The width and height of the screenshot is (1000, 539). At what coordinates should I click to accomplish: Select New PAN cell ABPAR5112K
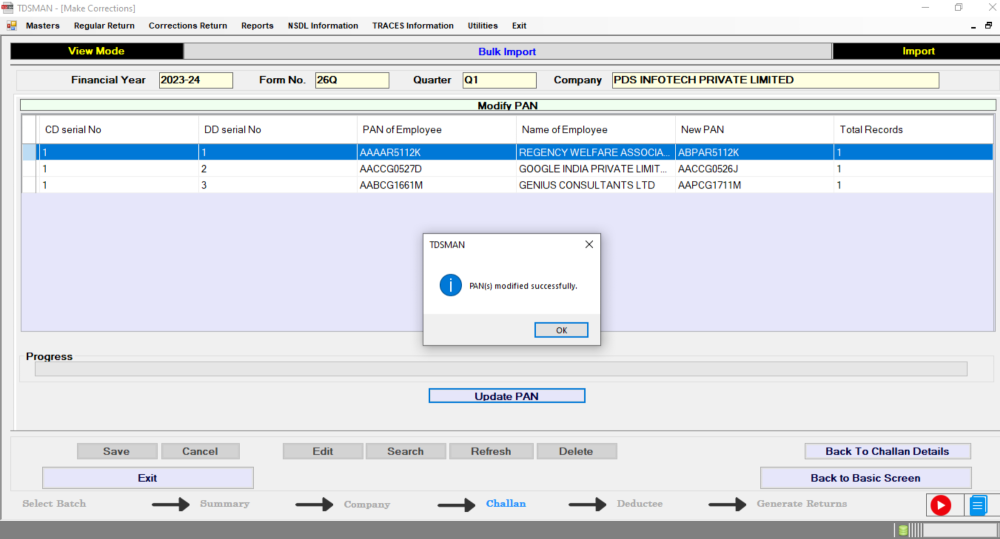(754, 152)
